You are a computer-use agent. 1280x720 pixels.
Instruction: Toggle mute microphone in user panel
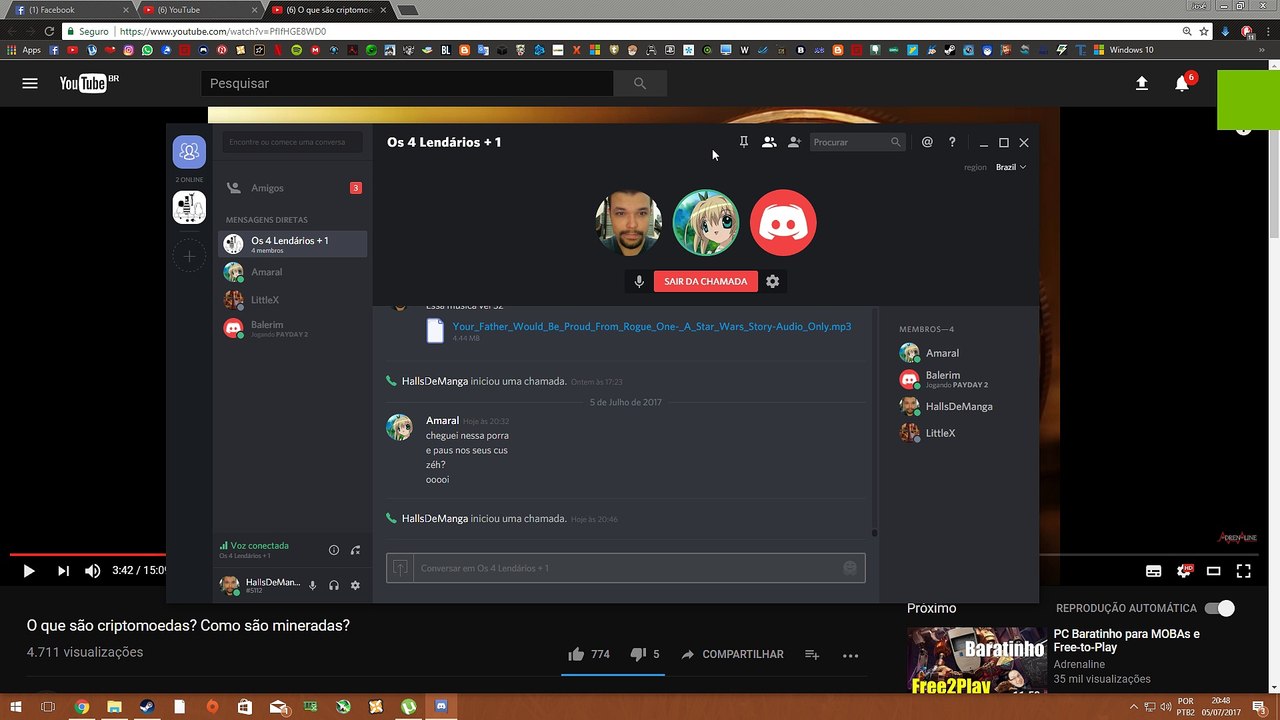point(312,585)
